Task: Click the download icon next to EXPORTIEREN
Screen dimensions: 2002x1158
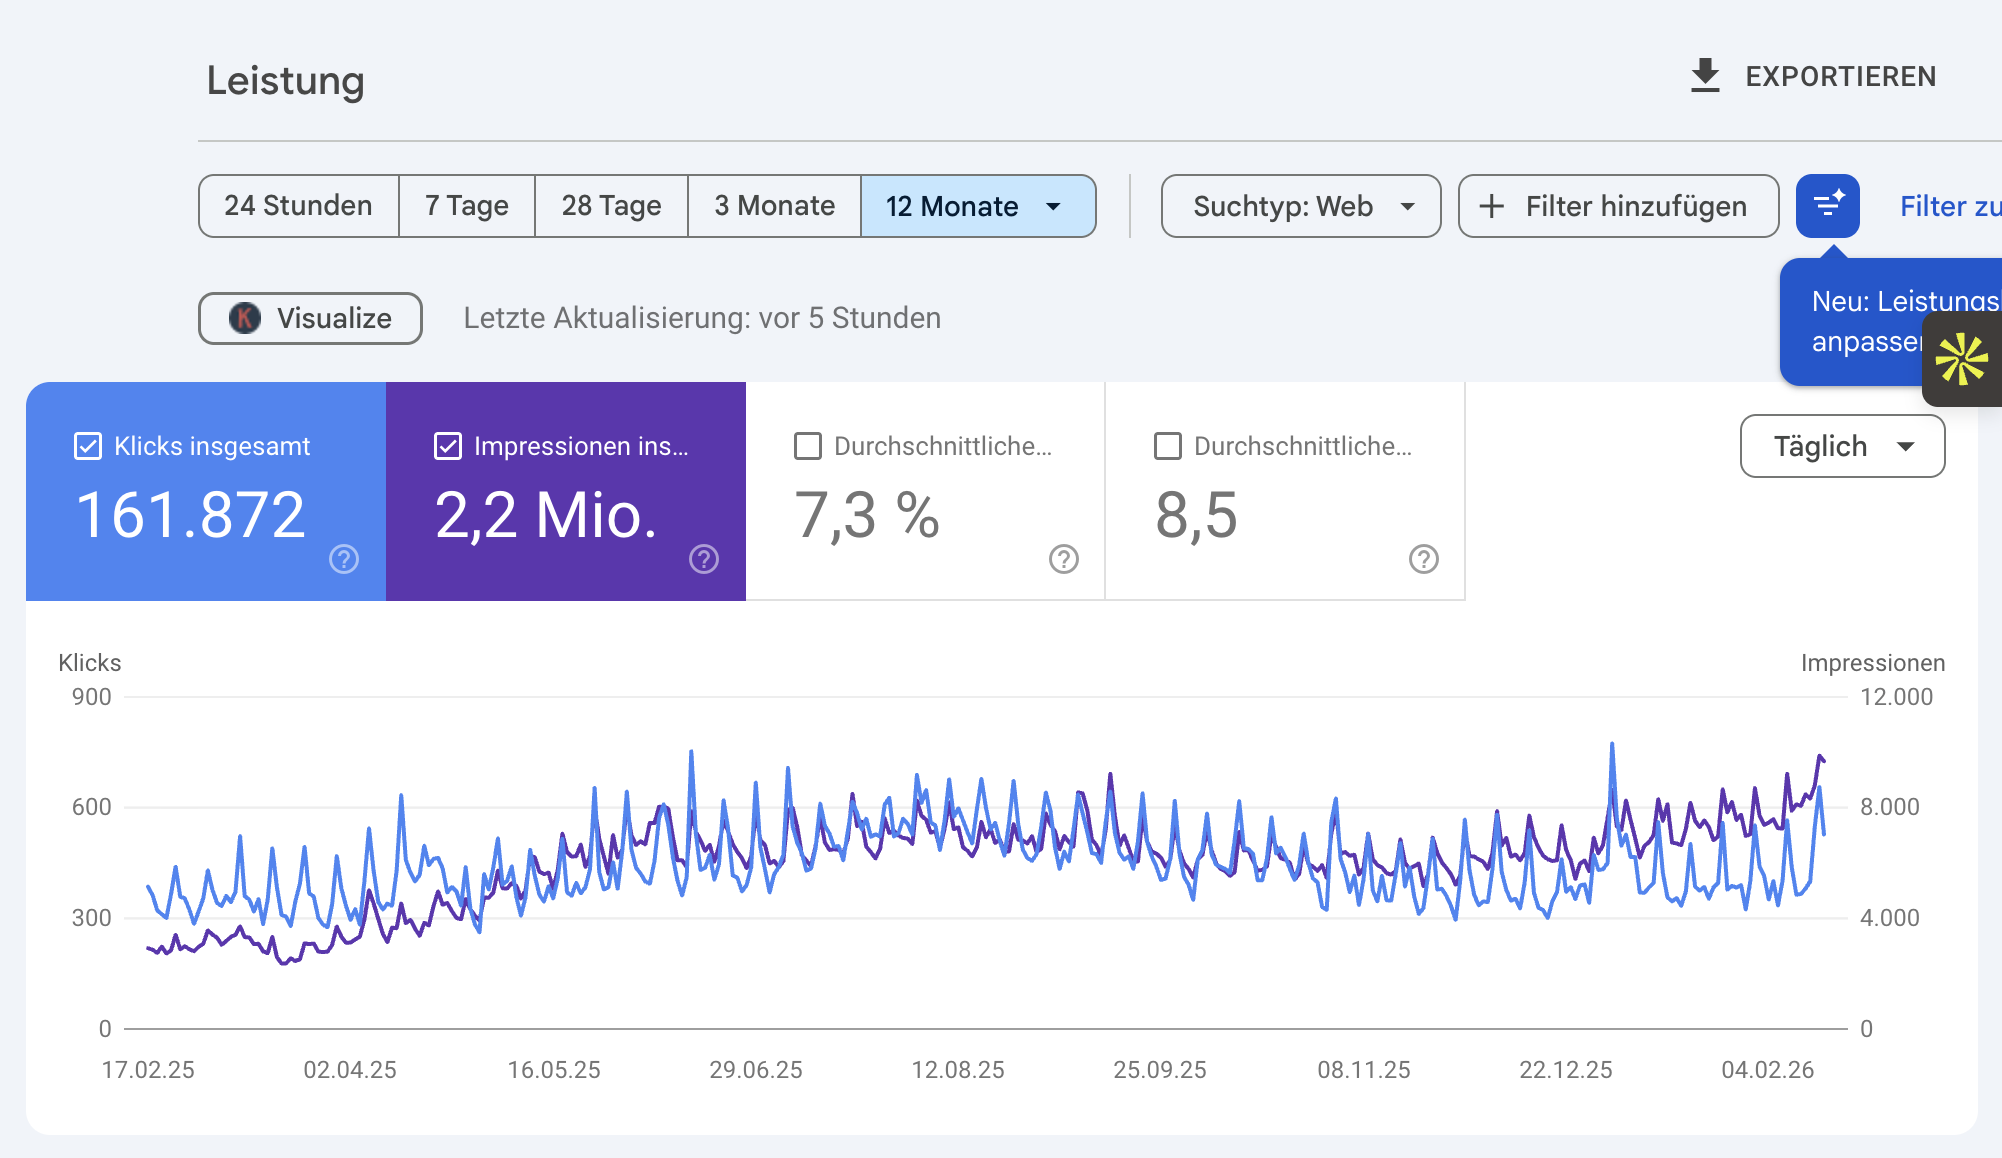Action: click(1704, 74)
